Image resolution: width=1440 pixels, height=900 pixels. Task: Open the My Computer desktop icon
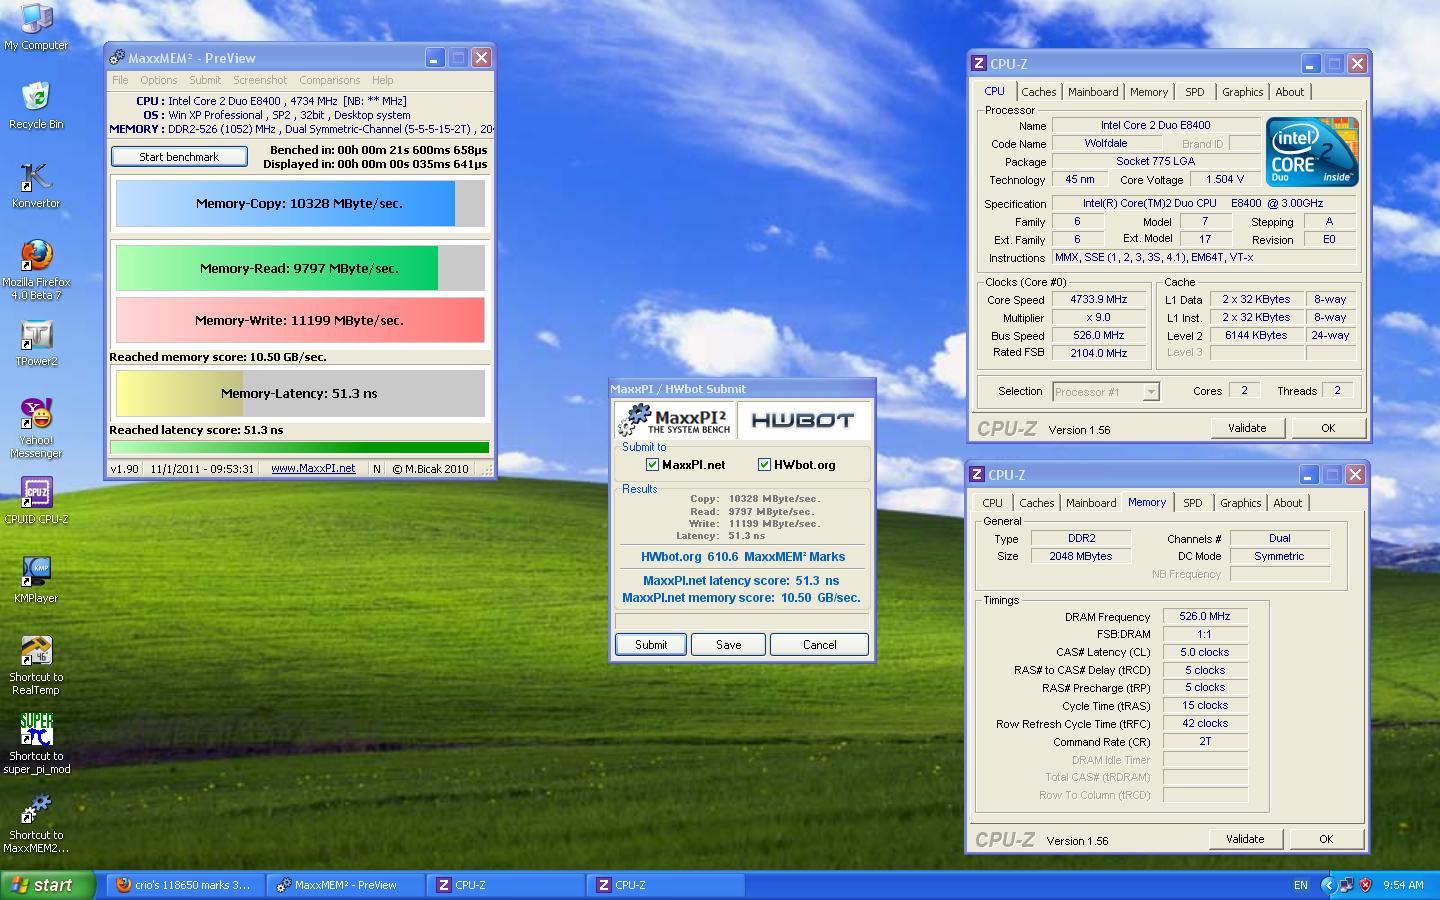pos(36,27)
